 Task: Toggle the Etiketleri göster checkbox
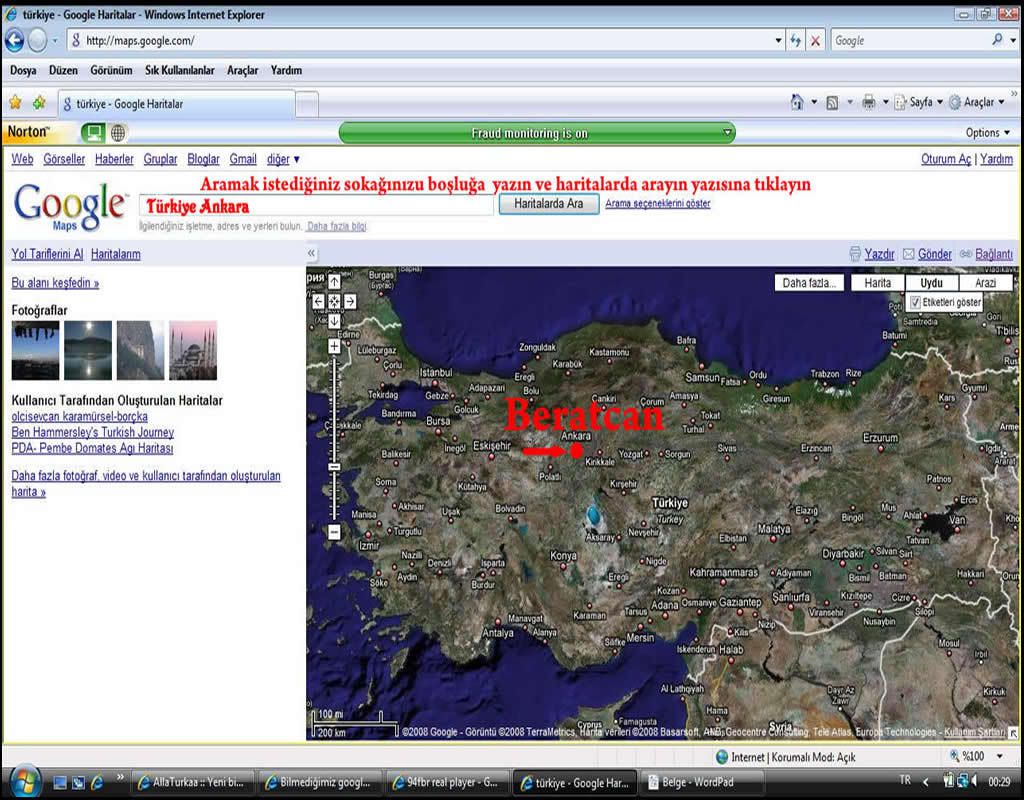coord(915,302)
